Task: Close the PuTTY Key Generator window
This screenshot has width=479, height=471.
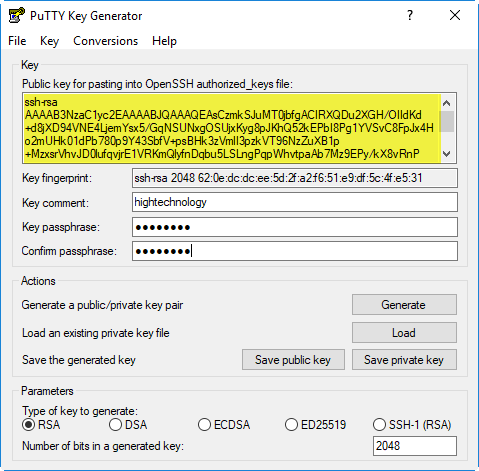Action: (455, 15)
